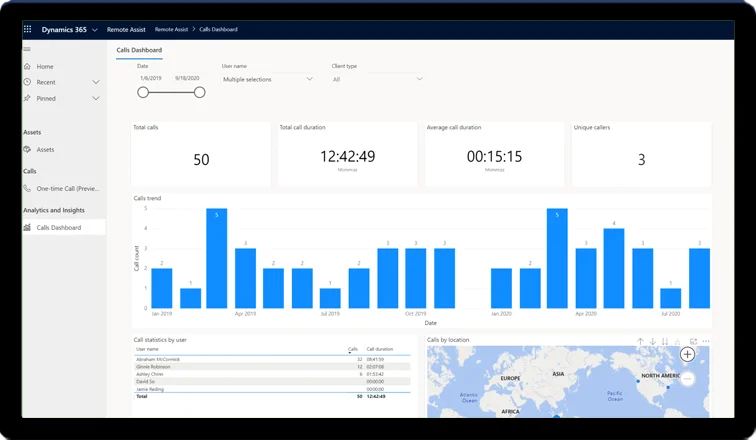Open Assets in the sidebar
The height and width of the screenshot is (440, 756).
click(45, 149)
